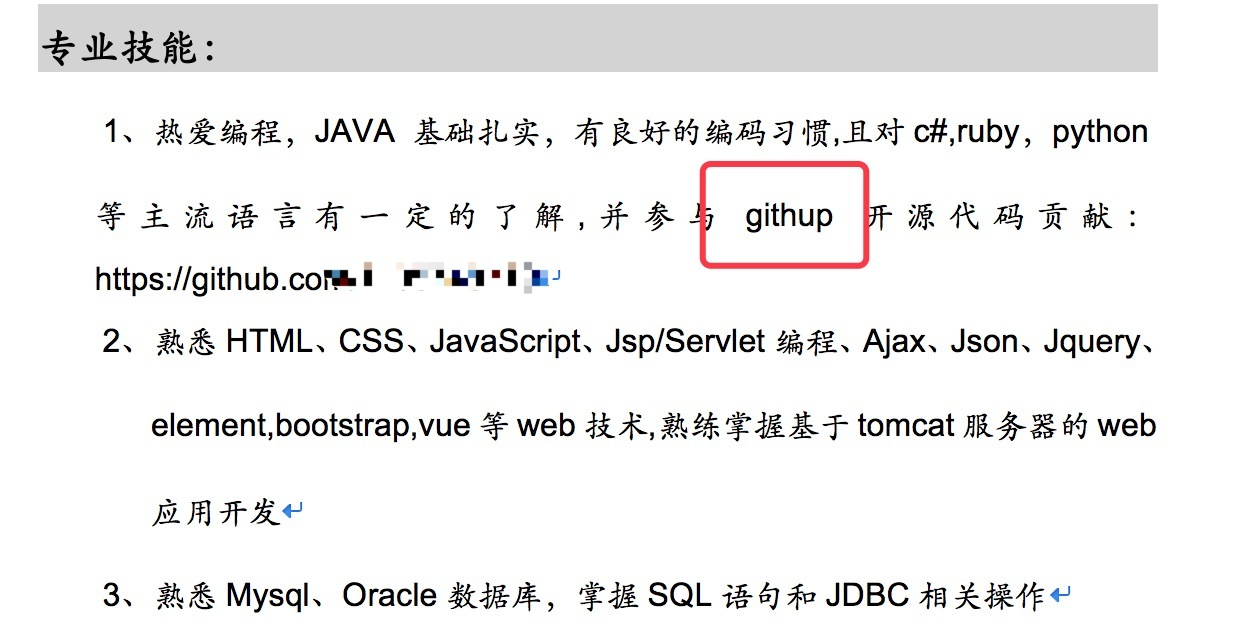Click the word HTML in item 2
This screenshot has width=1234, height=638.
(268, 342)
